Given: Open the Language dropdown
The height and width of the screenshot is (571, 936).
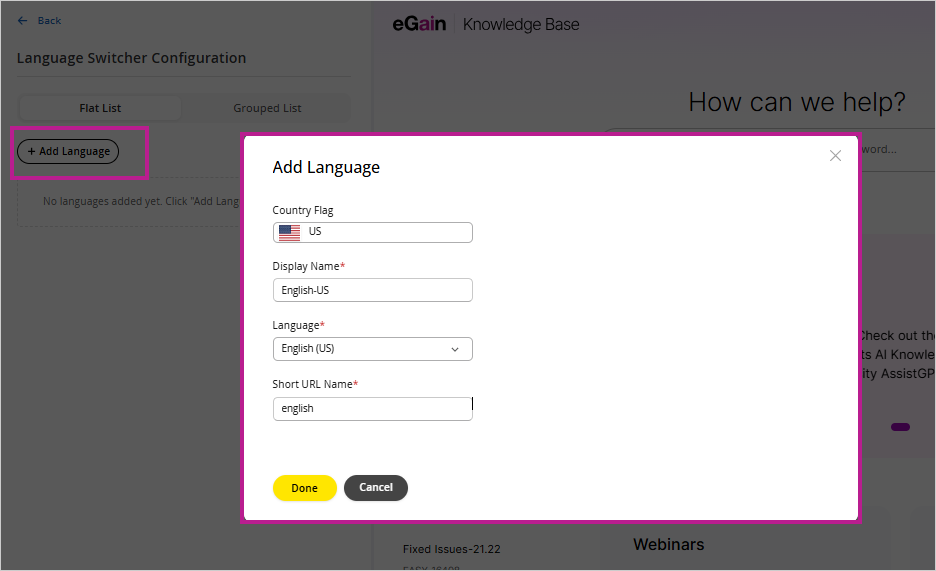Looking at the screenshot, I should (372, 349).
